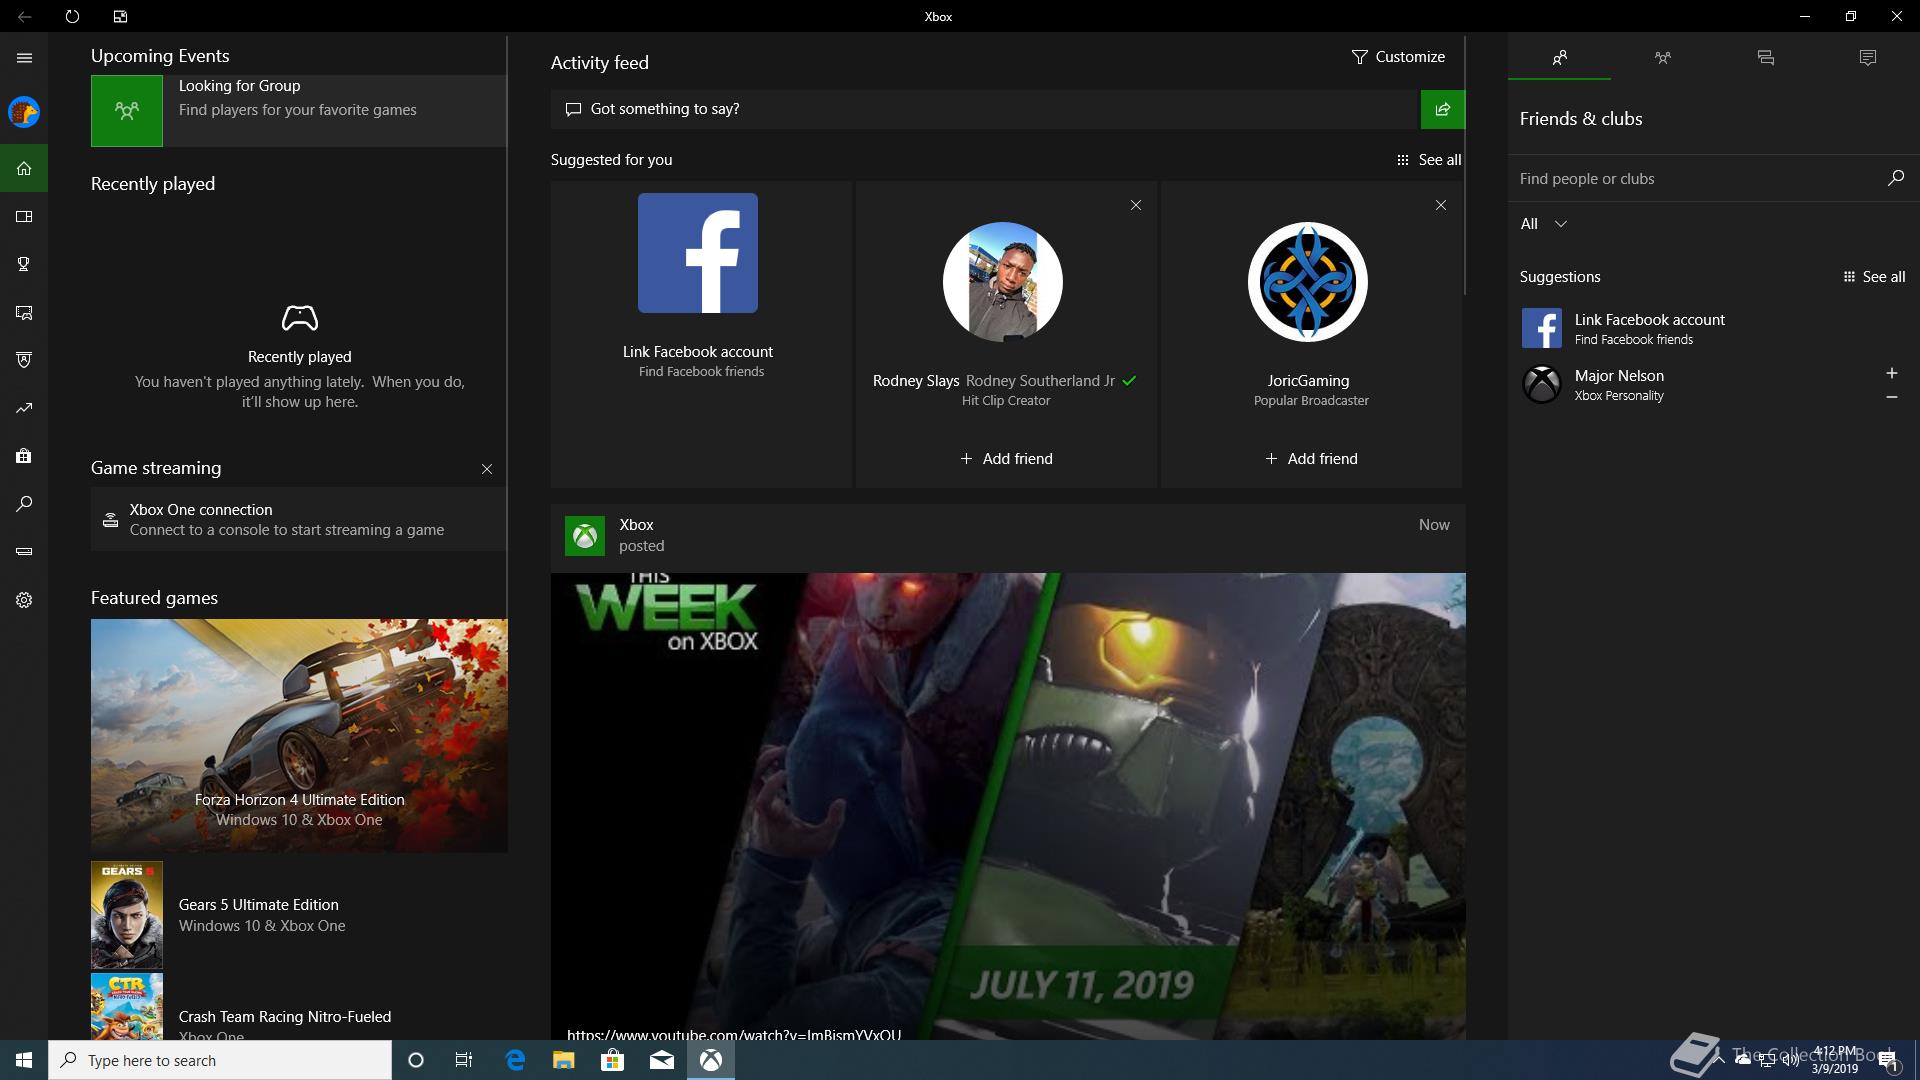This screenshot has height=1080, width=1920.
Task: Open the hedgehog profile avatar
Action: point(24,112)
